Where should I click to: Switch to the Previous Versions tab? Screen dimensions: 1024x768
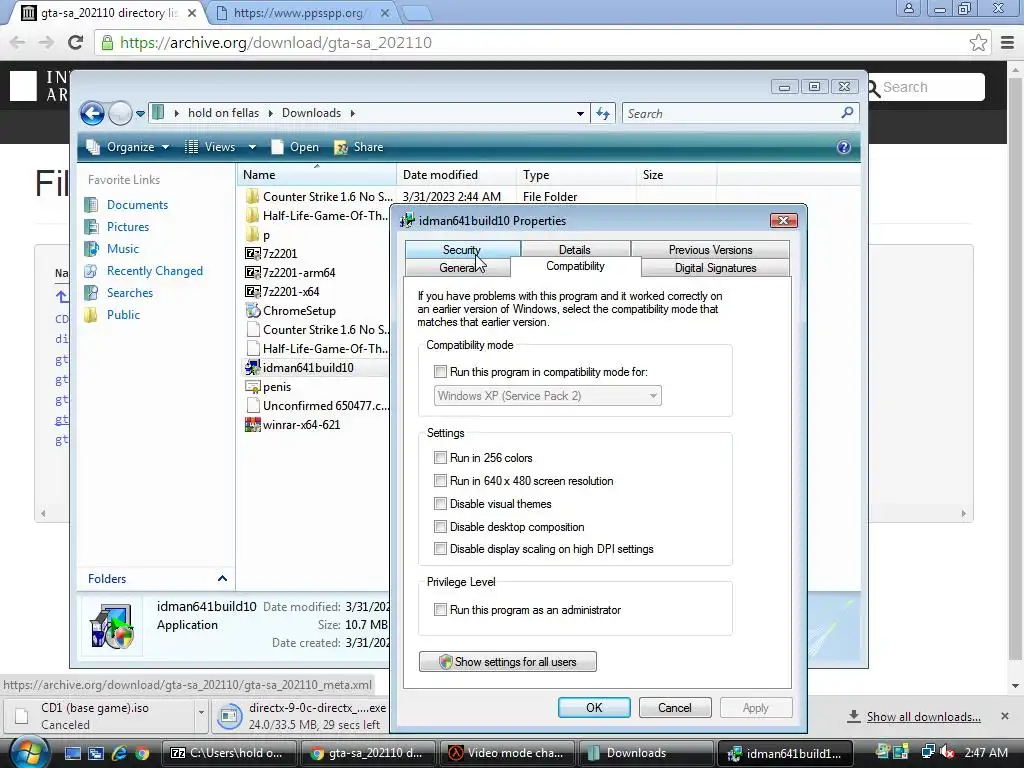coord(711,249)
